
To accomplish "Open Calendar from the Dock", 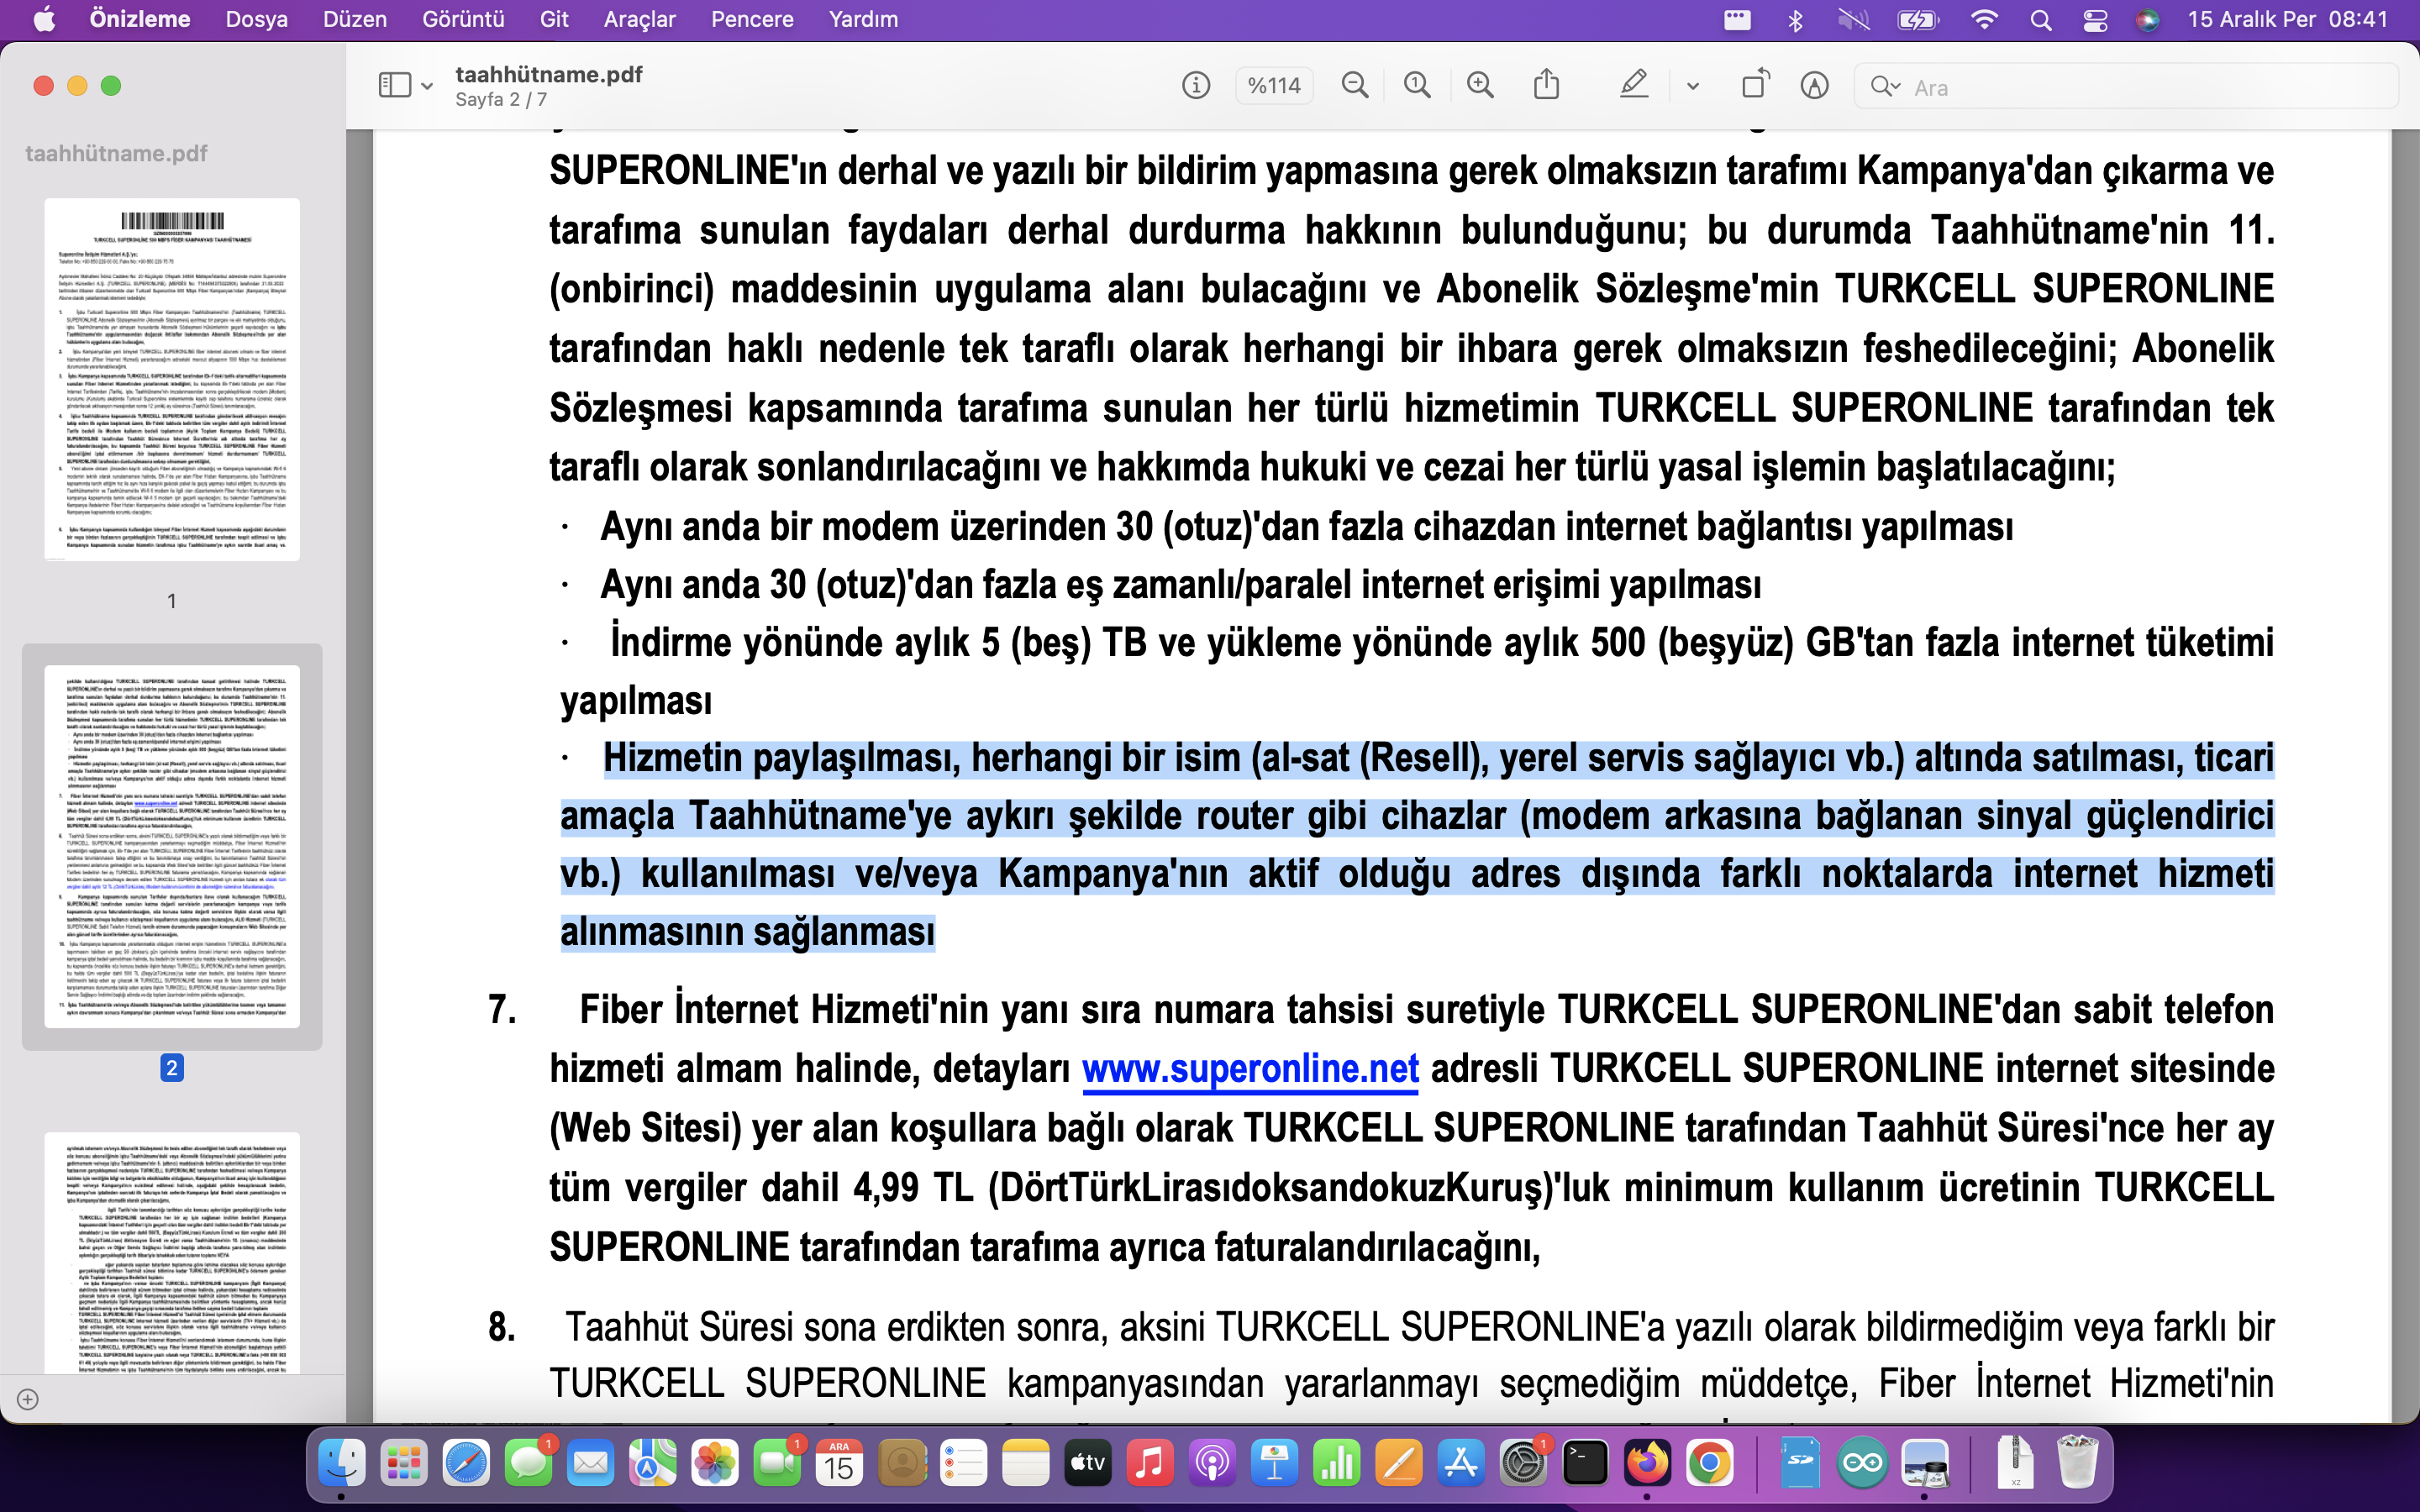I will pyautogui.click(x=838, y=1463).
